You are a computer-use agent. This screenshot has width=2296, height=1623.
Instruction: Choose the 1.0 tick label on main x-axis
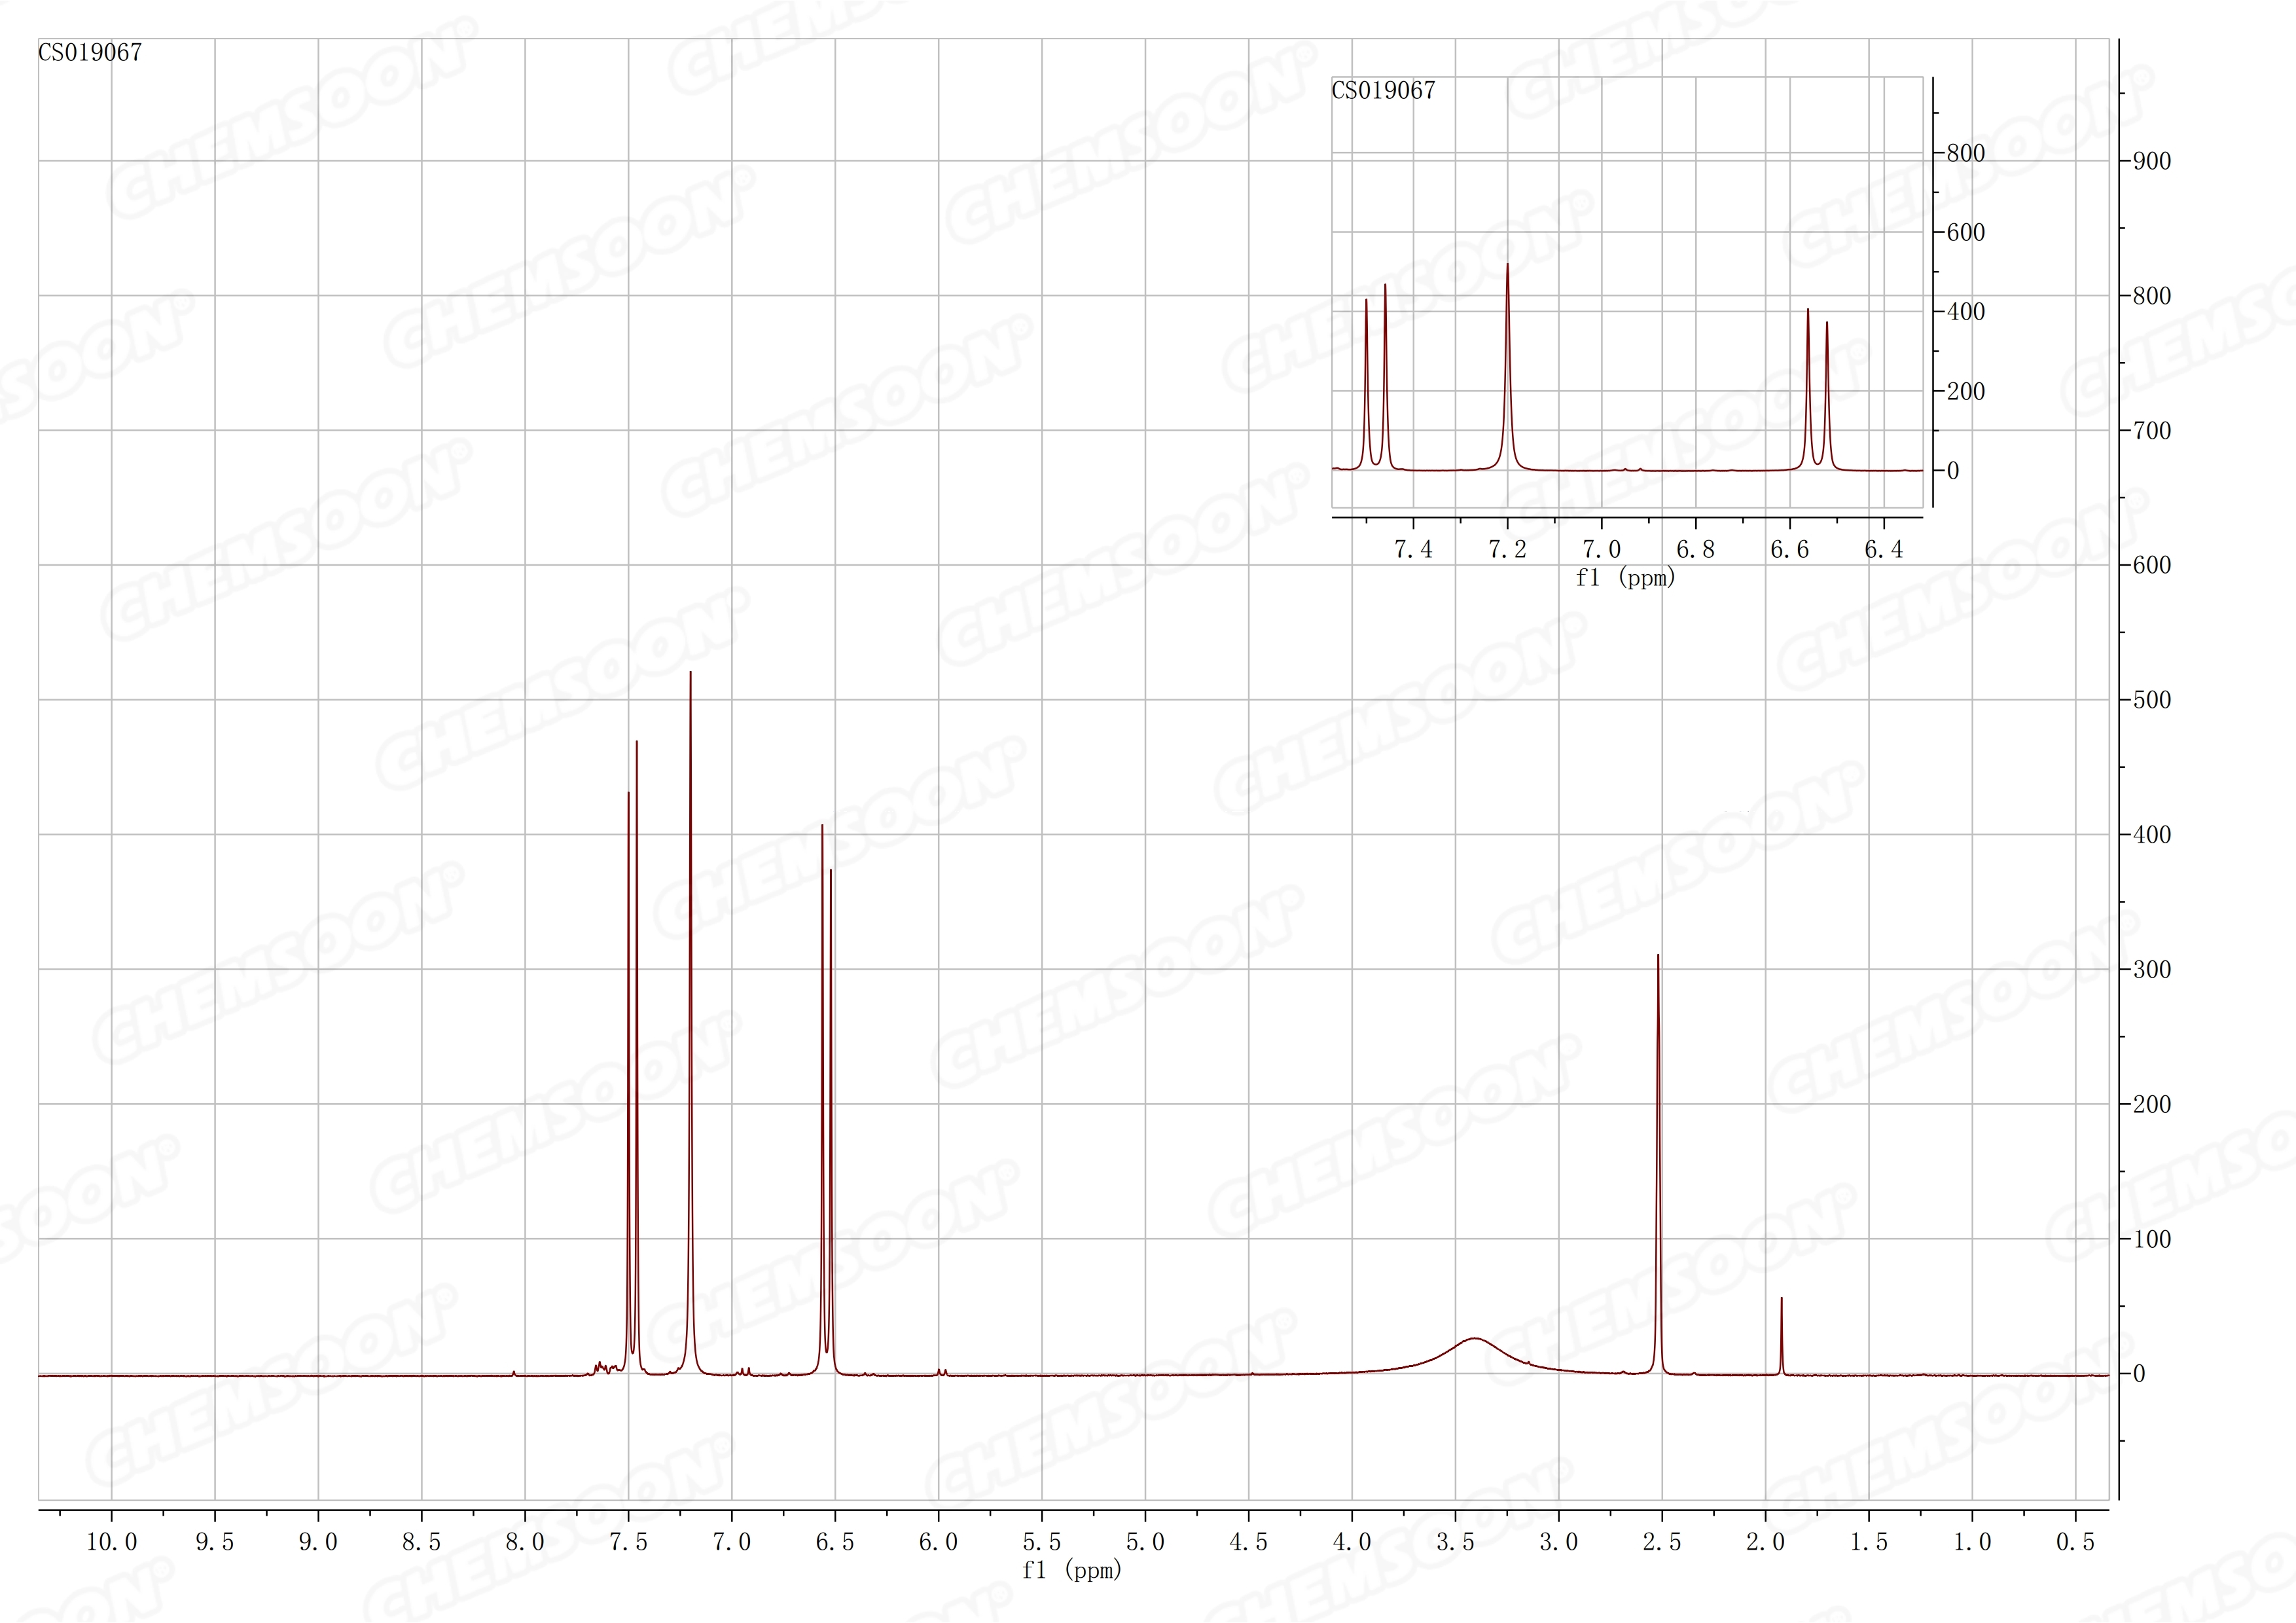pos(1972,1542)
